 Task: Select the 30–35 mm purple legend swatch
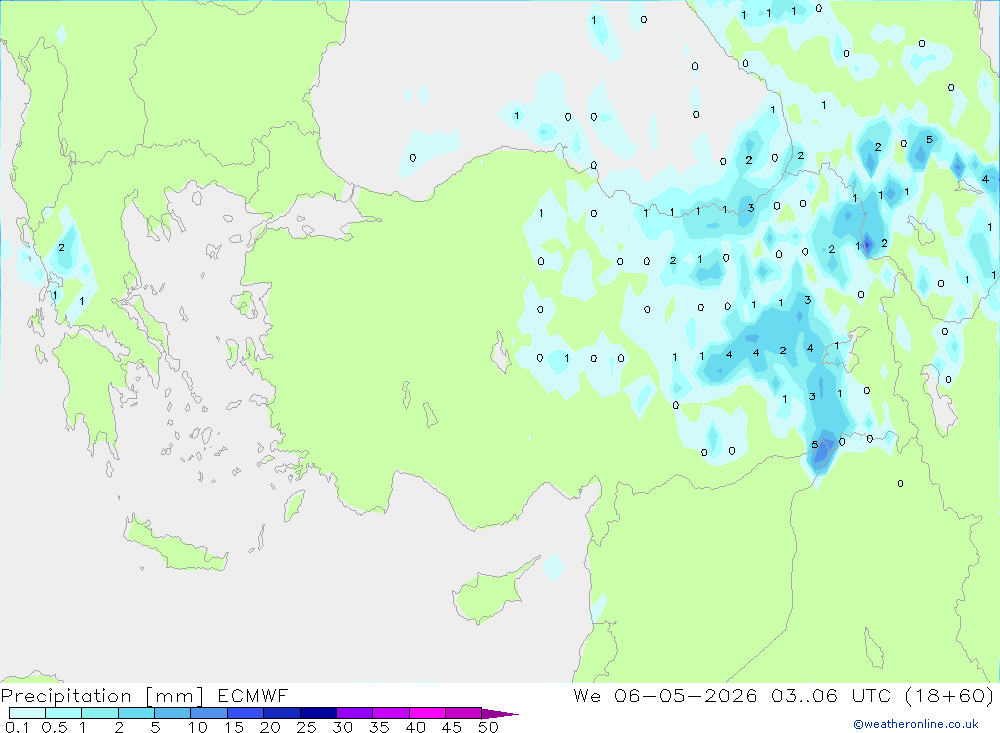pos(355,713)
